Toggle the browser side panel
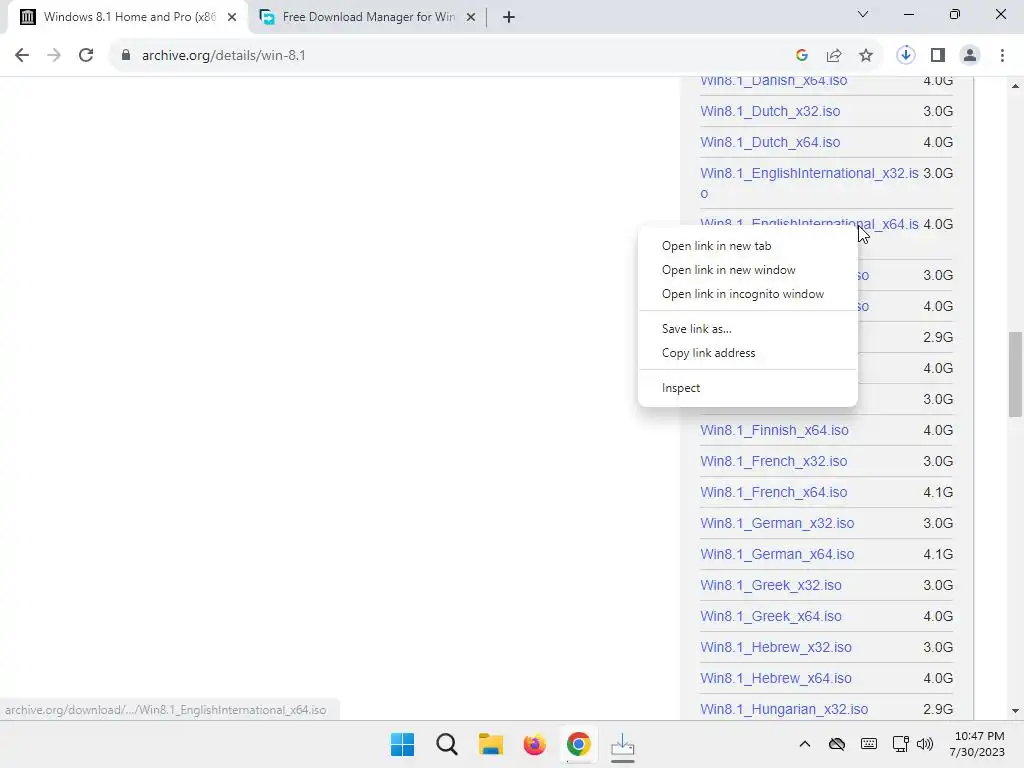This screenshot has width=1024, height=768. [938, 56]
